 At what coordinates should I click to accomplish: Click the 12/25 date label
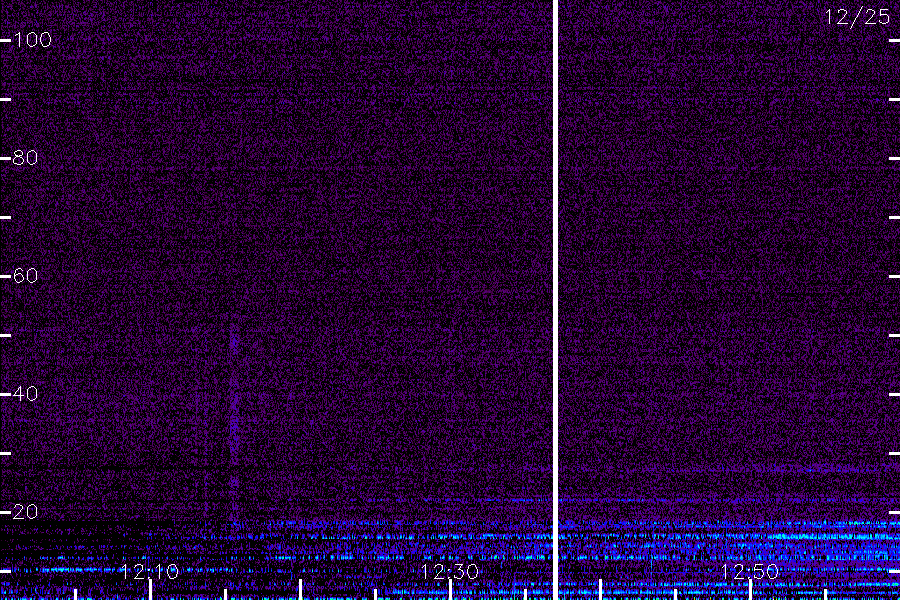coord(858,17)
